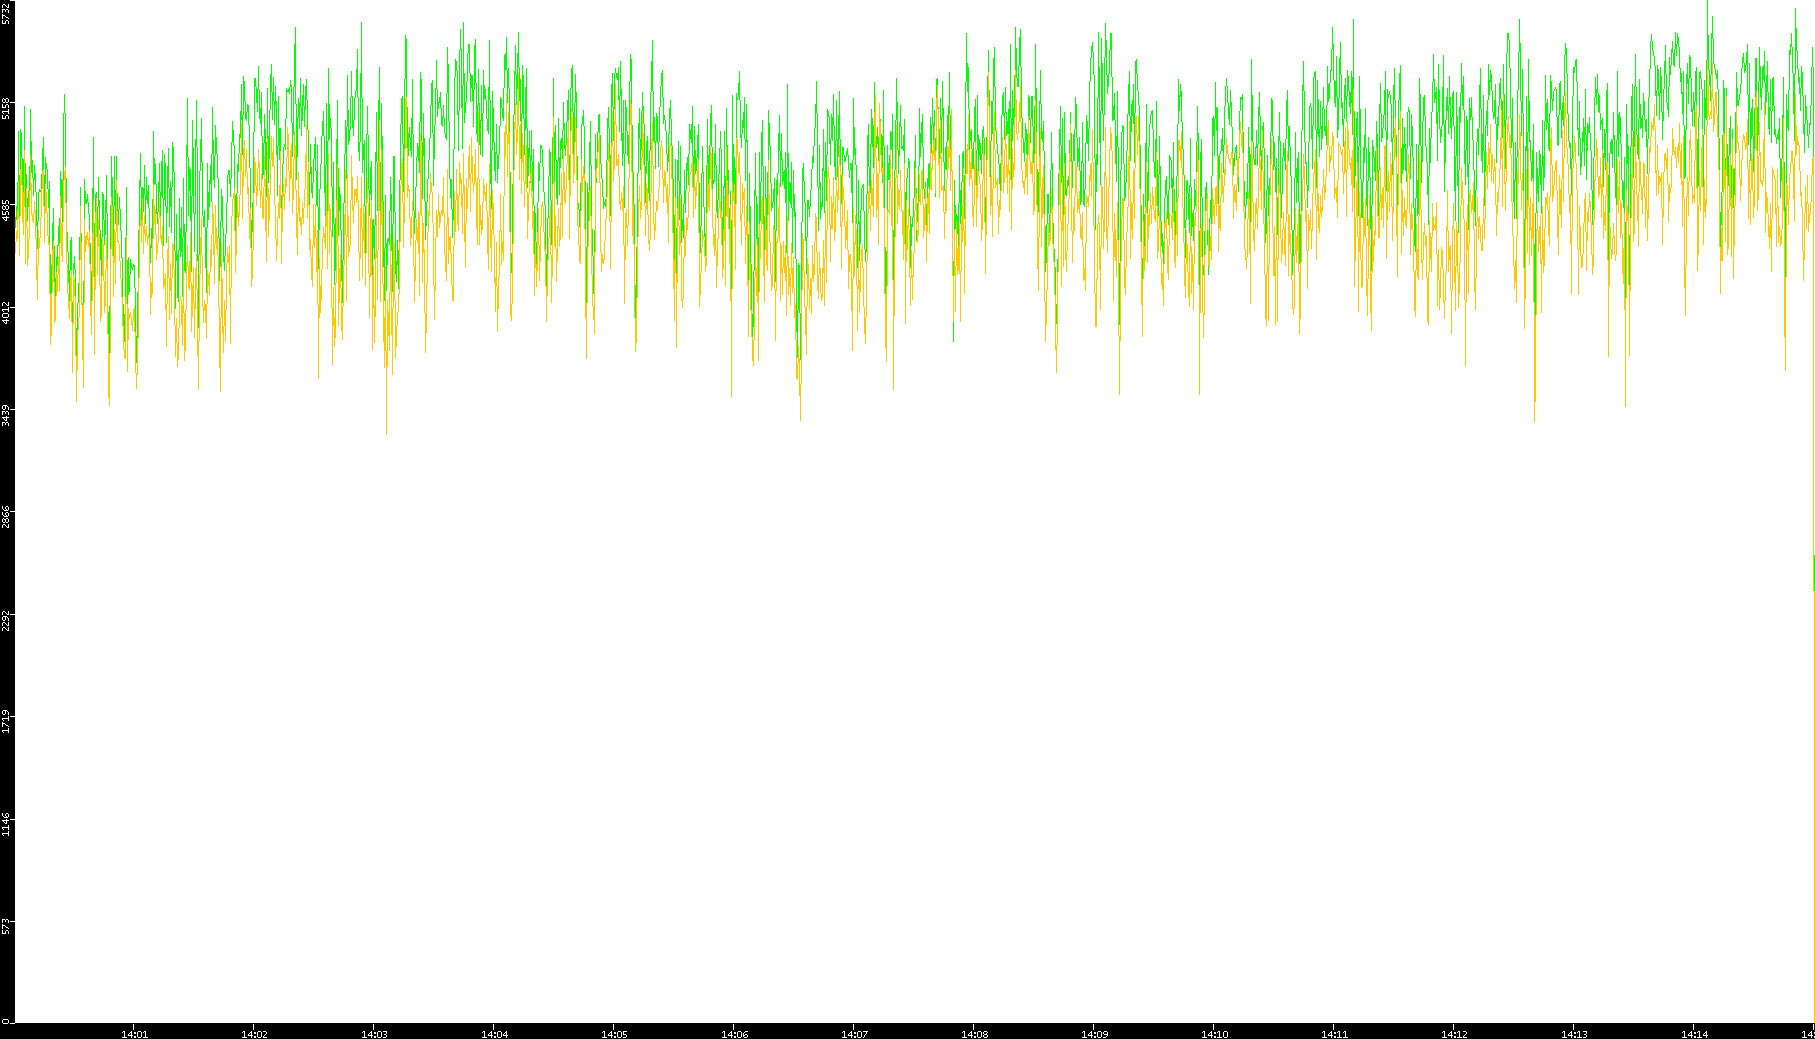Click the 14:09 label on the time axis
This screenshot has height=1039, width=1815.
pos(1094,1034)
